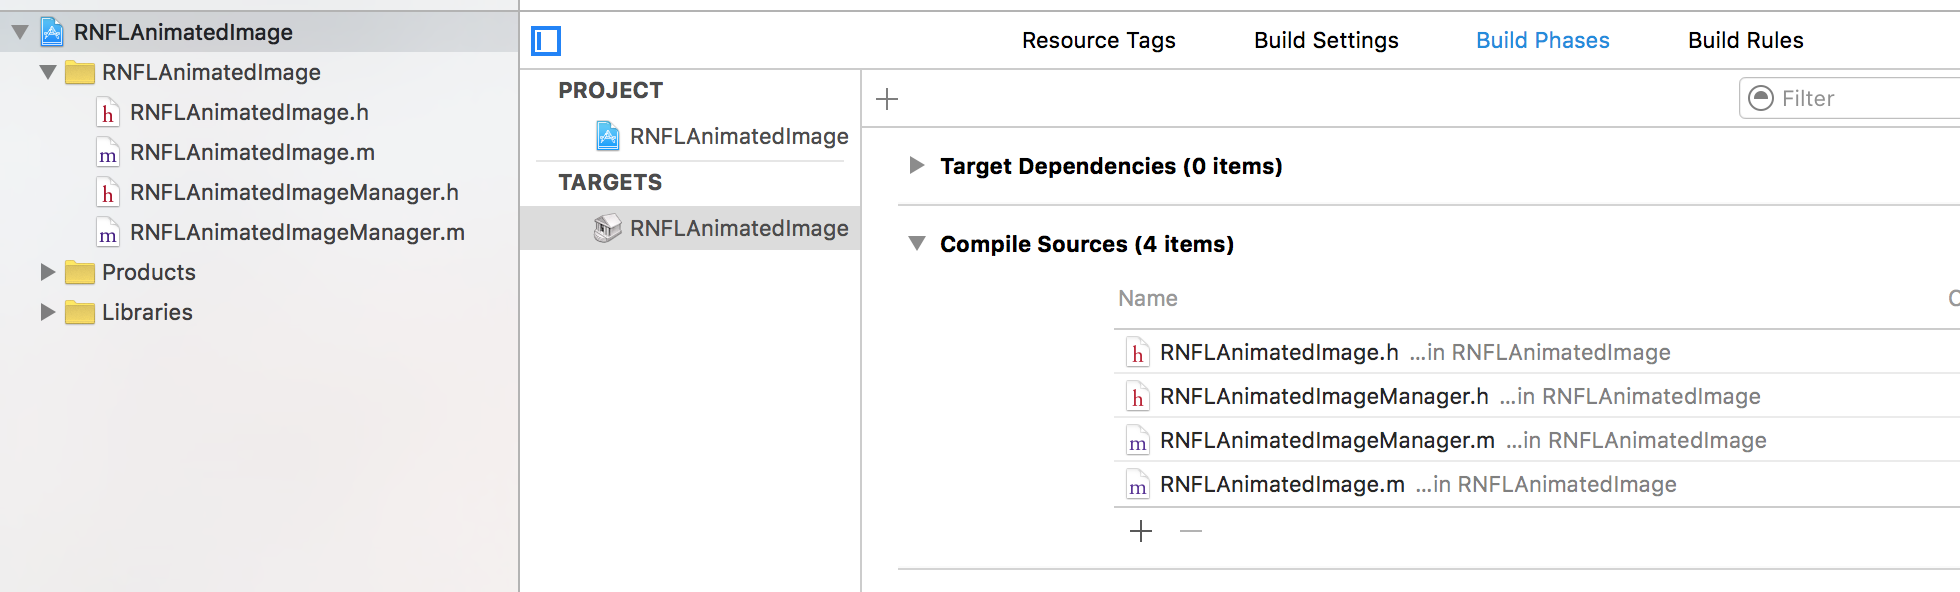
Task: Switch to Build Settings tab
Action: point(1326,41)
